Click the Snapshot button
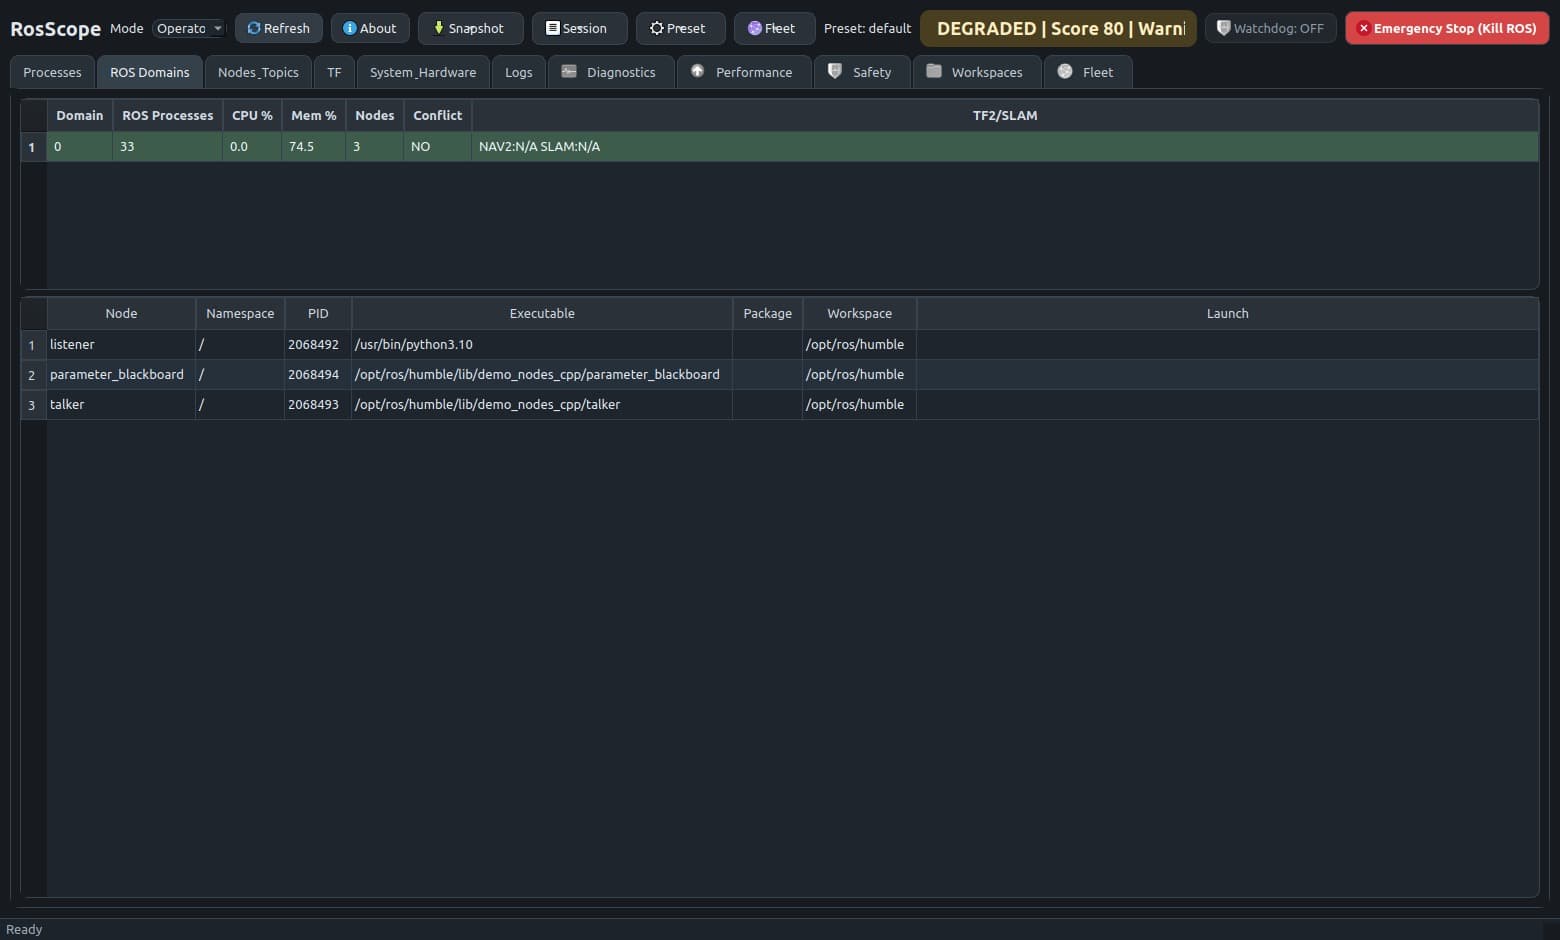 (x=470, y=28)
